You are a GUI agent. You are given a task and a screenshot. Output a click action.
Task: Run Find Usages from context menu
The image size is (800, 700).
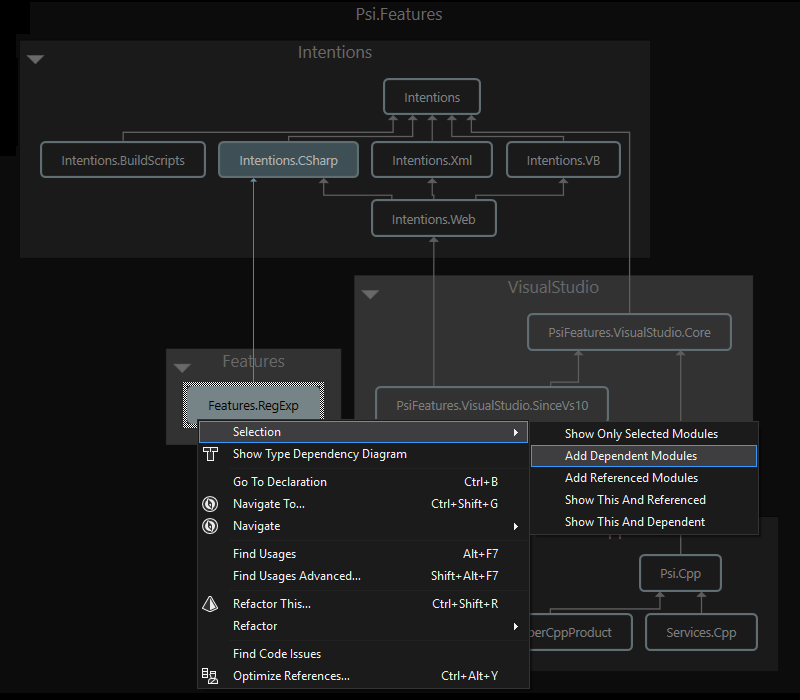[x=265, y=554]
